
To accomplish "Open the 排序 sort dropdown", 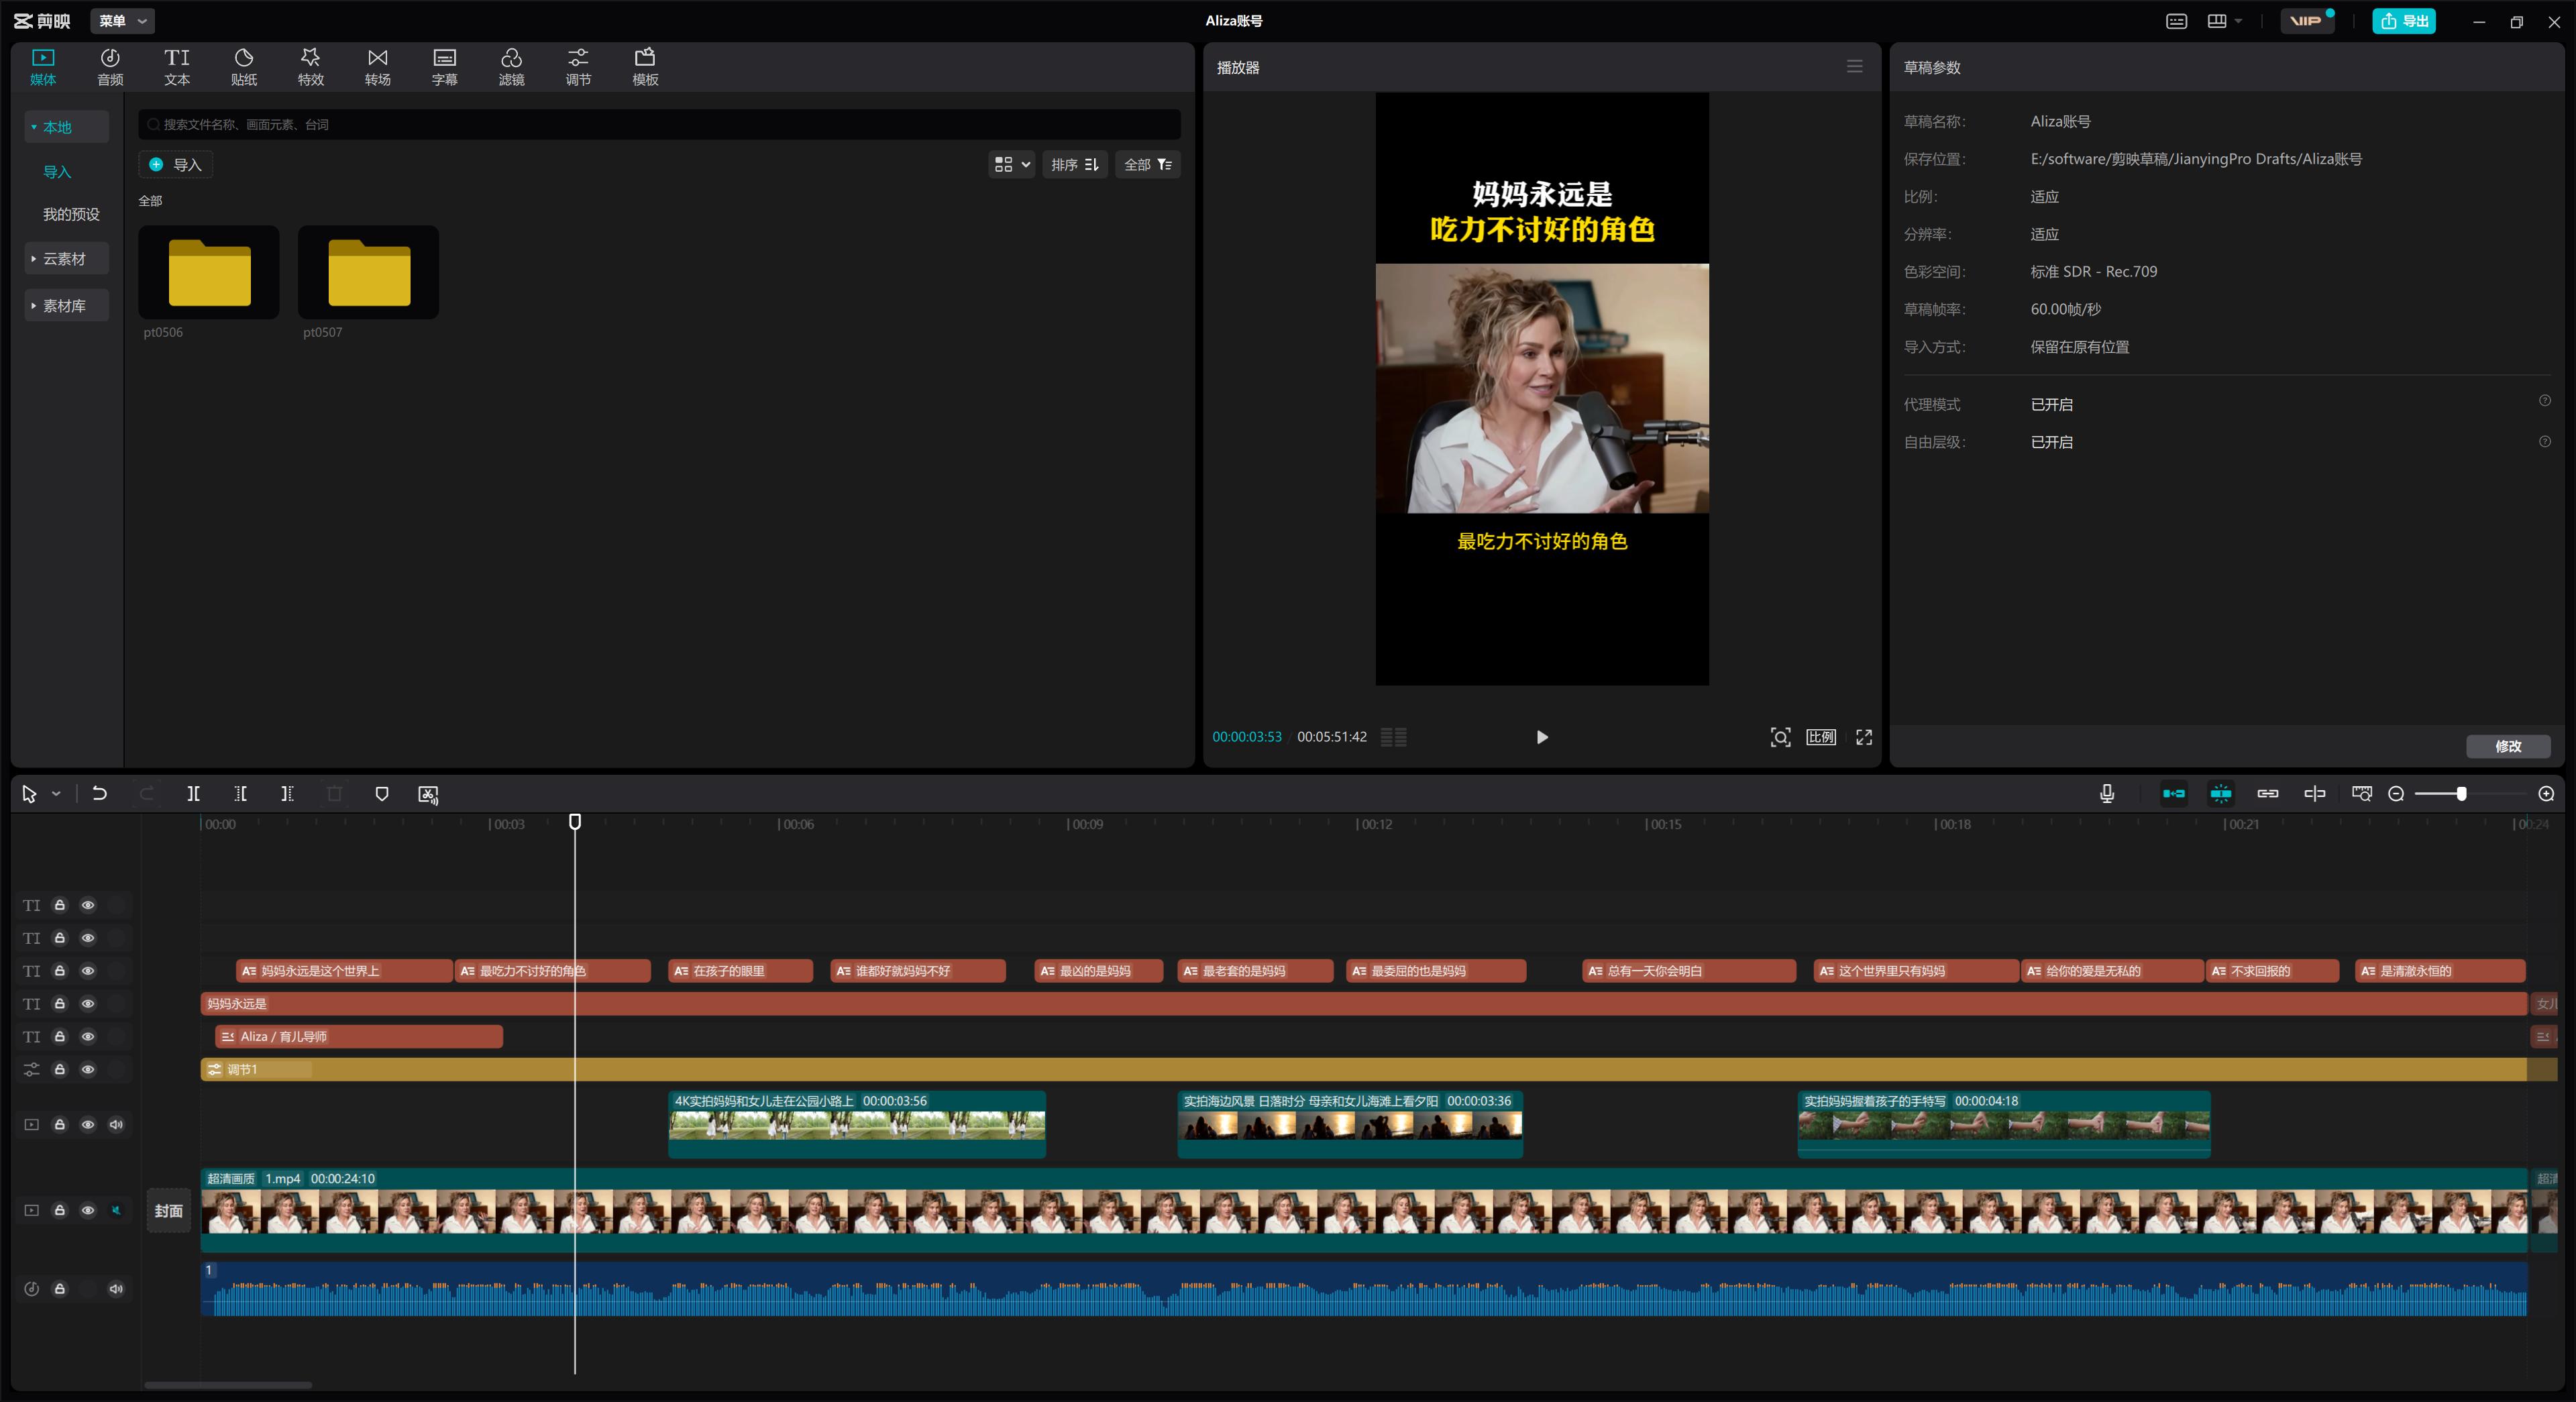I will pos(1074,165).
